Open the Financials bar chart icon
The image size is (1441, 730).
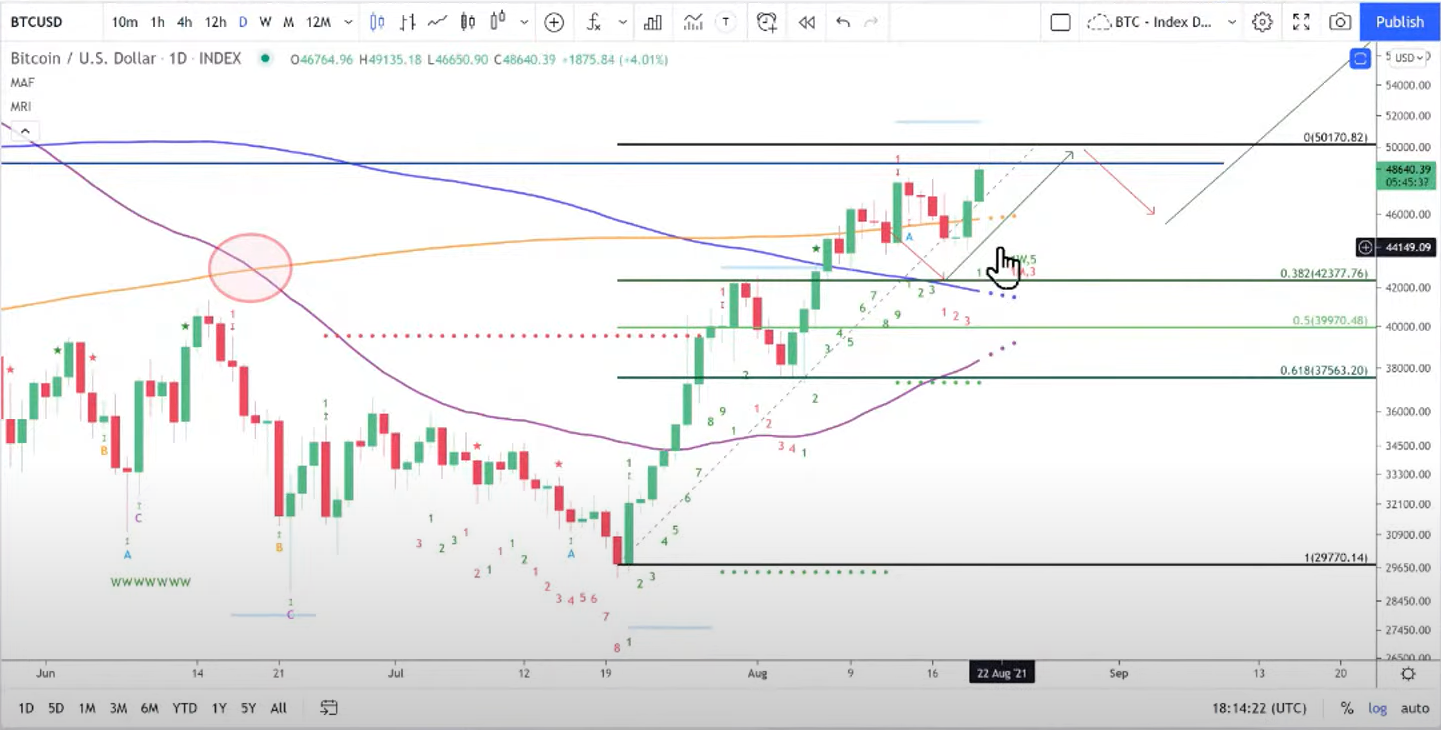(653, 22)
